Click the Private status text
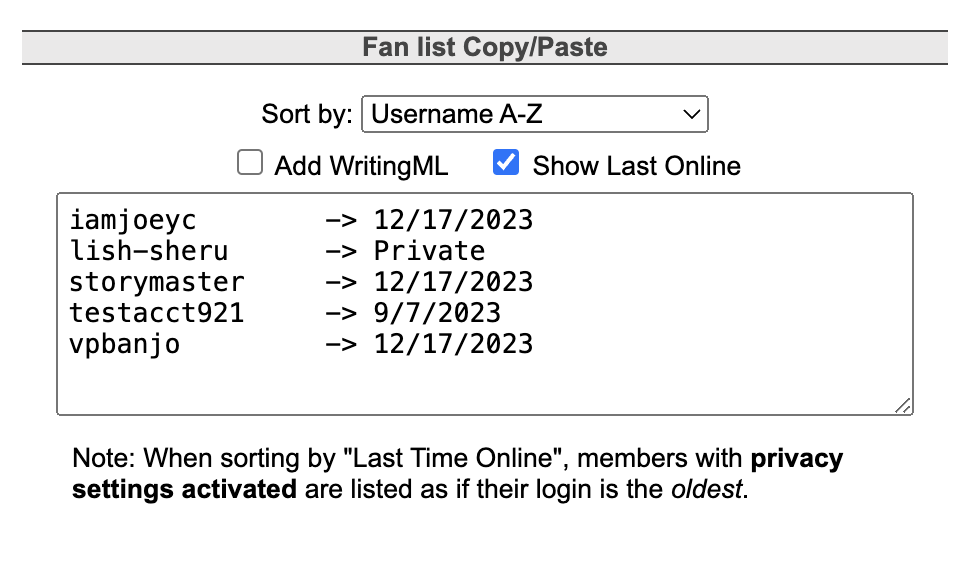Screen dimensions: 974x570 pos(429,251)
